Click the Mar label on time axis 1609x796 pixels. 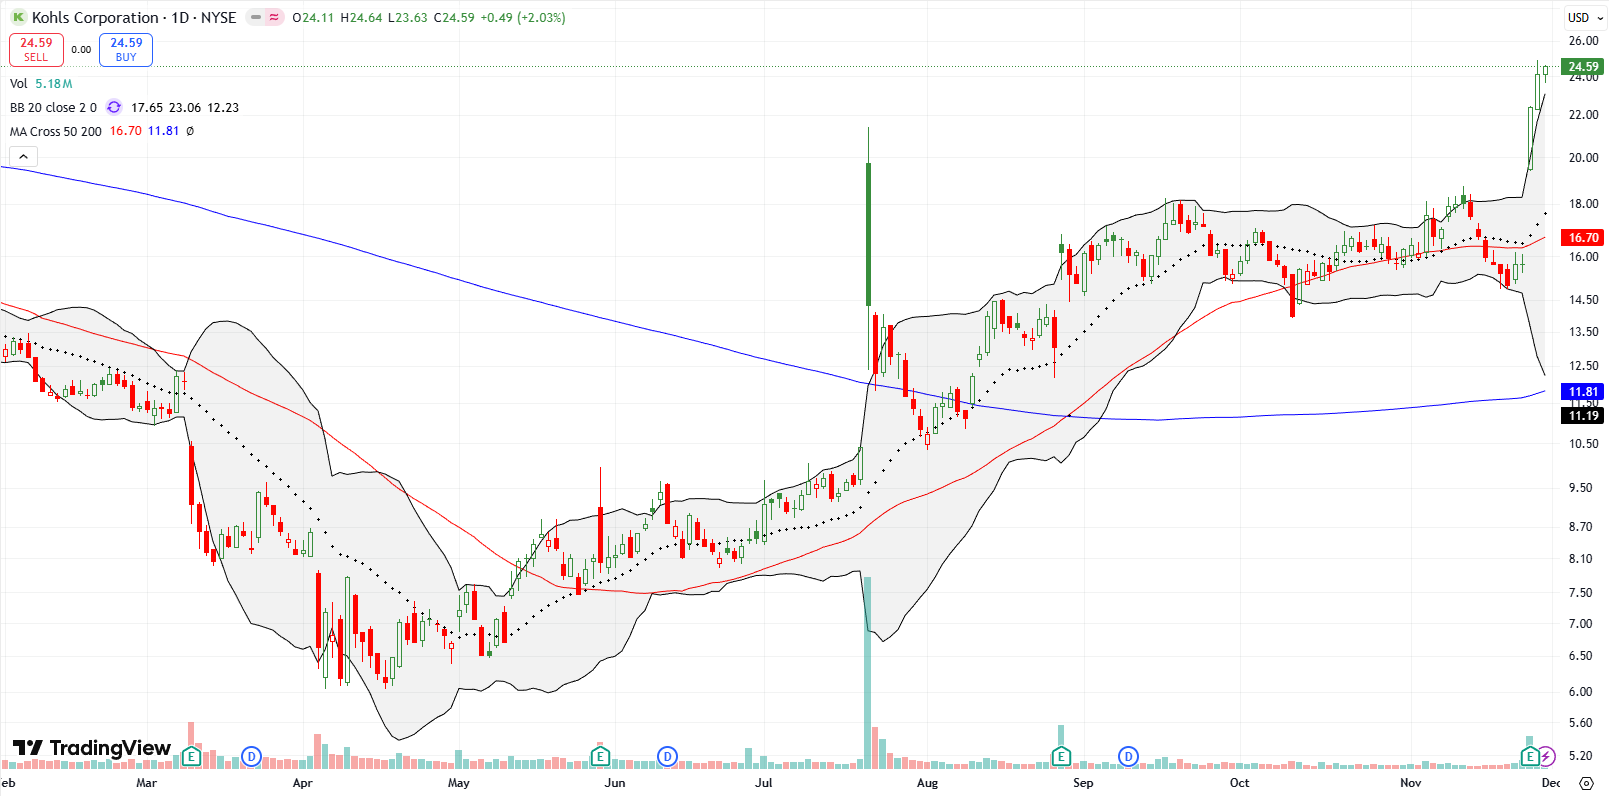pyautogui.click(x=146, y=783)
